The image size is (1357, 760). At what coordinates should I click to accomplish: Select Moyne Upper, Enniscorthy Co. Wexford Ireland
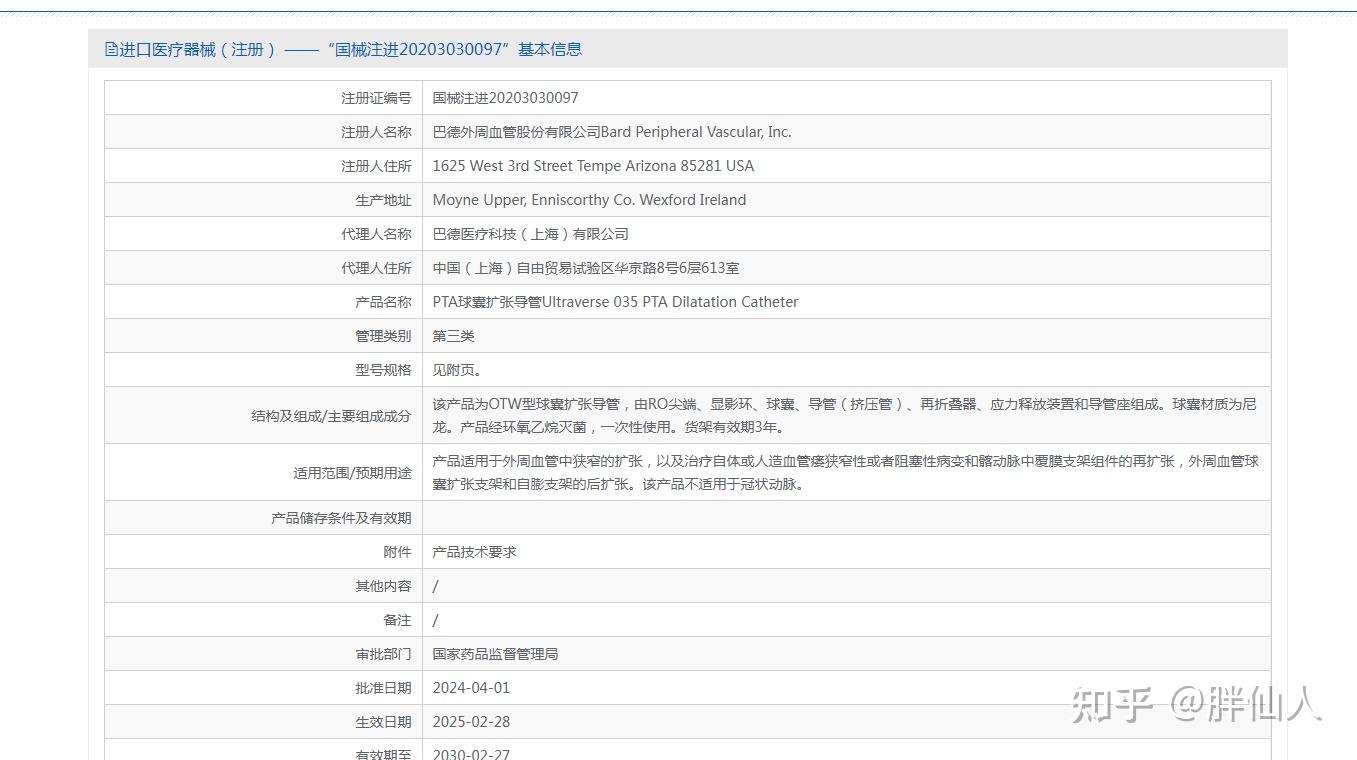pyautogui.click(x=589, y=200)
